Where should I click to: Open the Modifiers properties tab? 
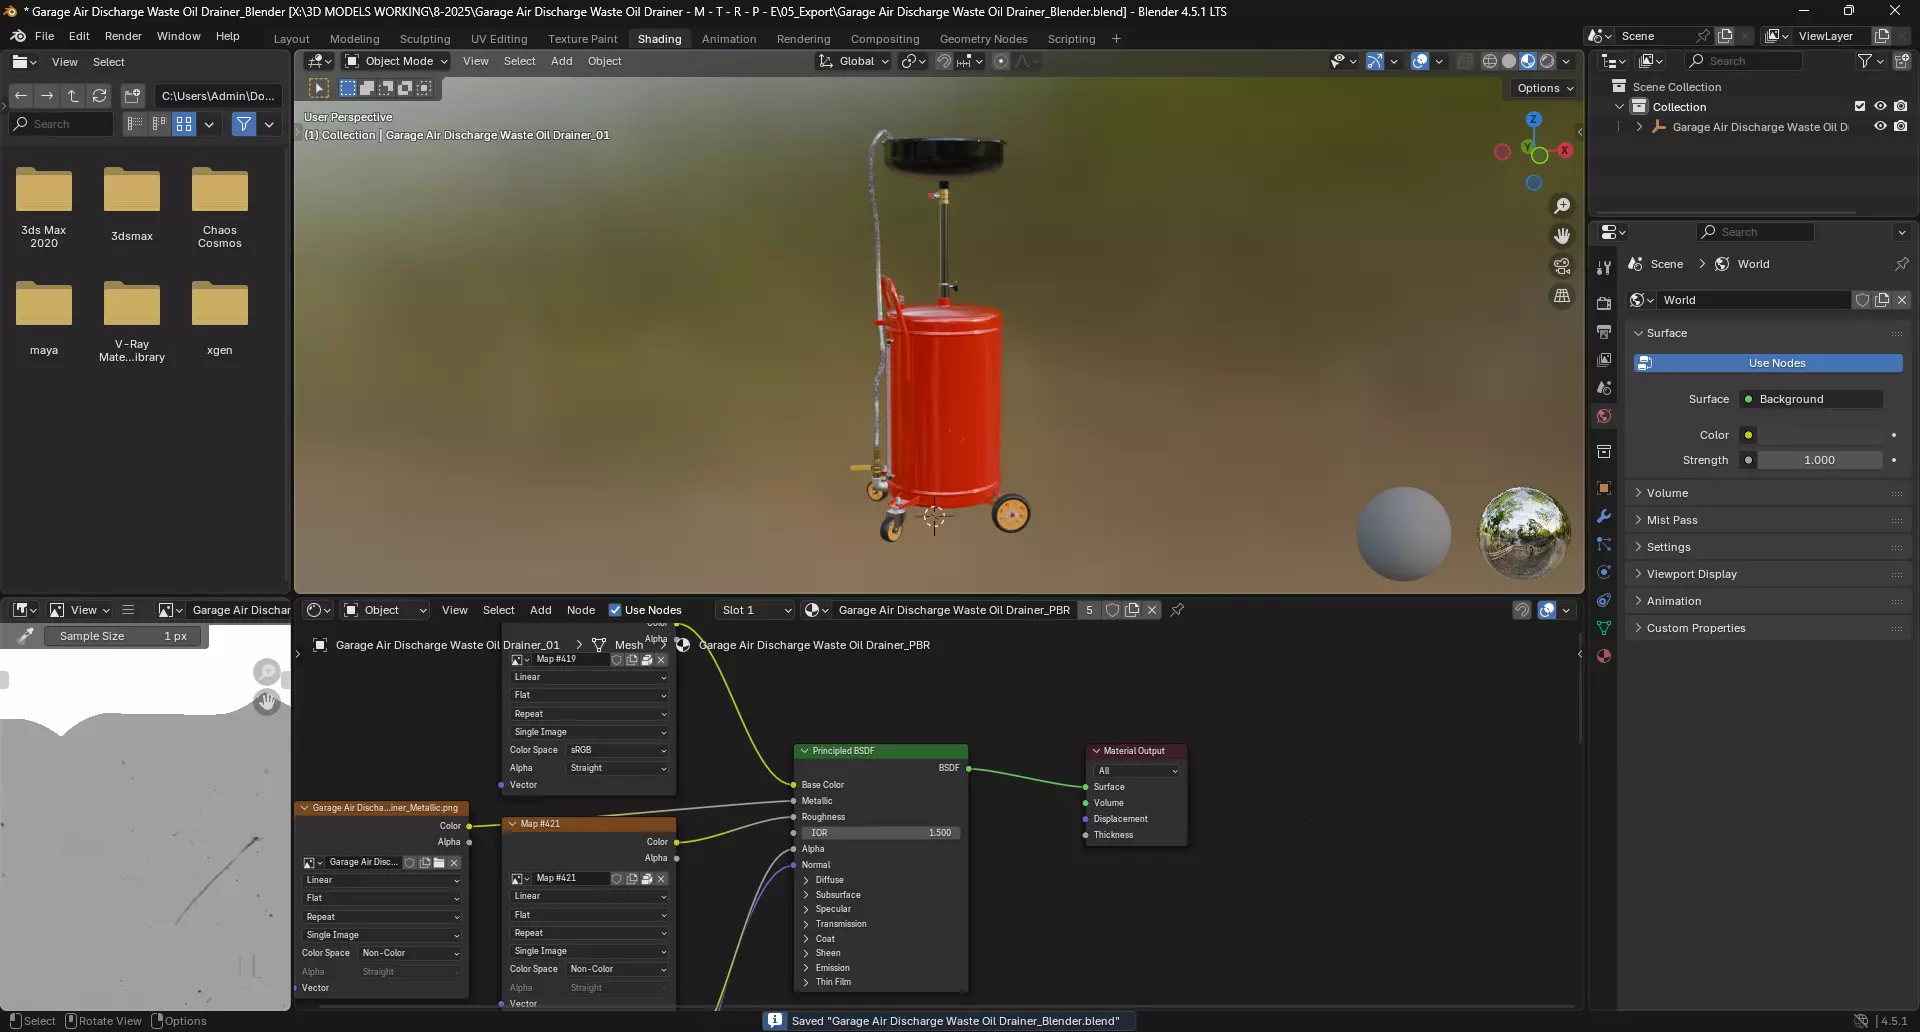(1604, 516)
